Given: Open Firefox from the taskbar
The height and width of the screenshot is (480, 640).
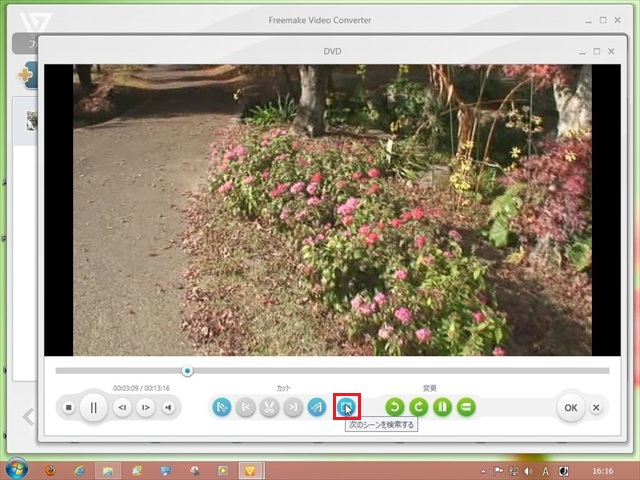Looking at the screenshot, I should click(x=51, y=469).
